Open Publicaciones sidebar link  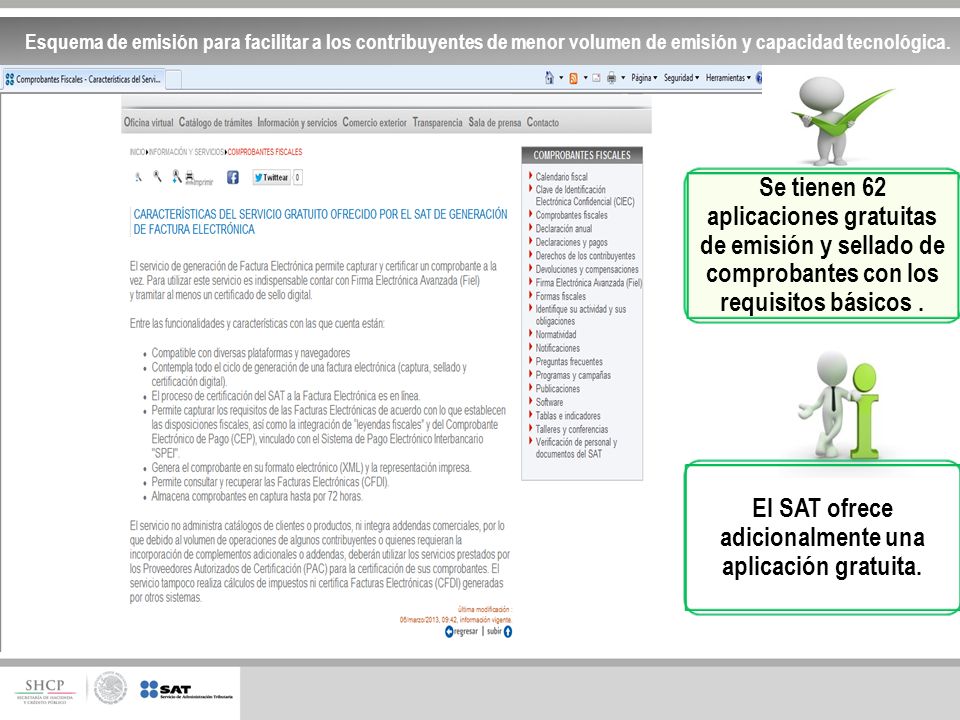(x=557, y=388)
